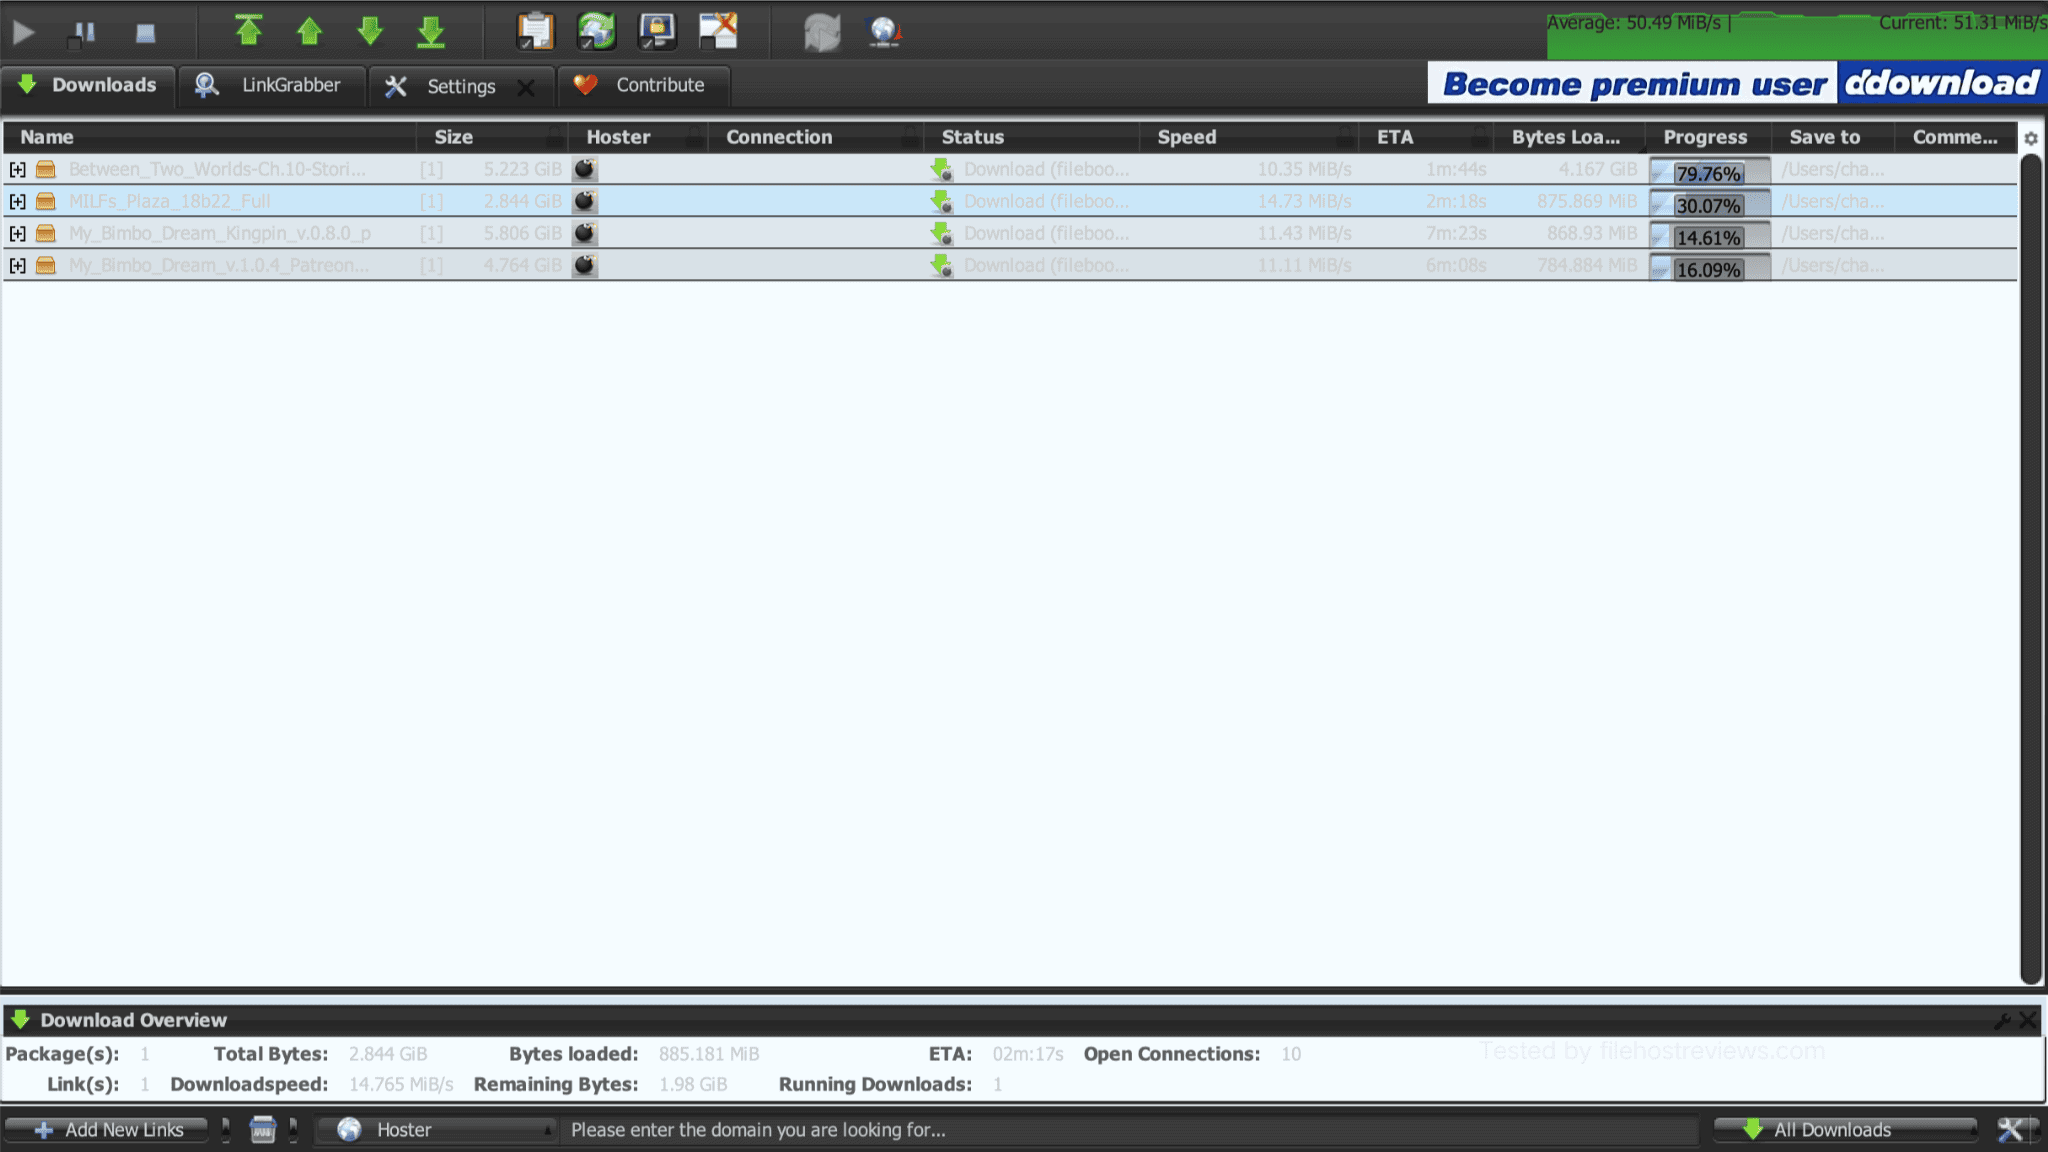Sort by the Save to column header
This screenshot has height=1152, width=2048.
[x=1834, y=137]
